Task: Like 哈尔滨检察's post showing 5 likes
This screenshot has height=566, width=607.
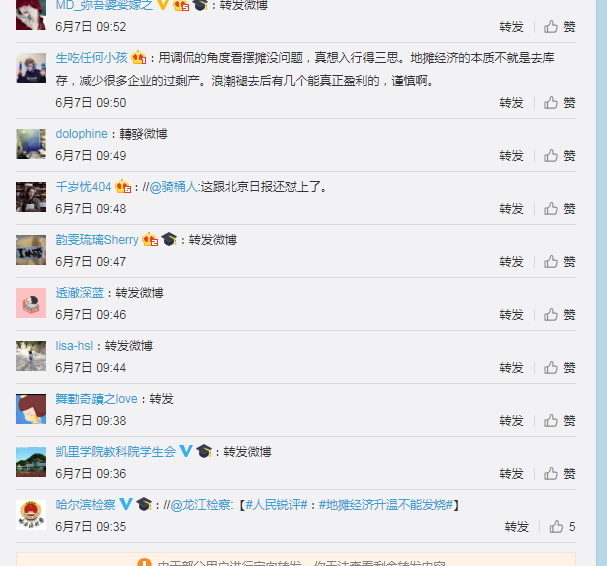Action: (562, 527)
